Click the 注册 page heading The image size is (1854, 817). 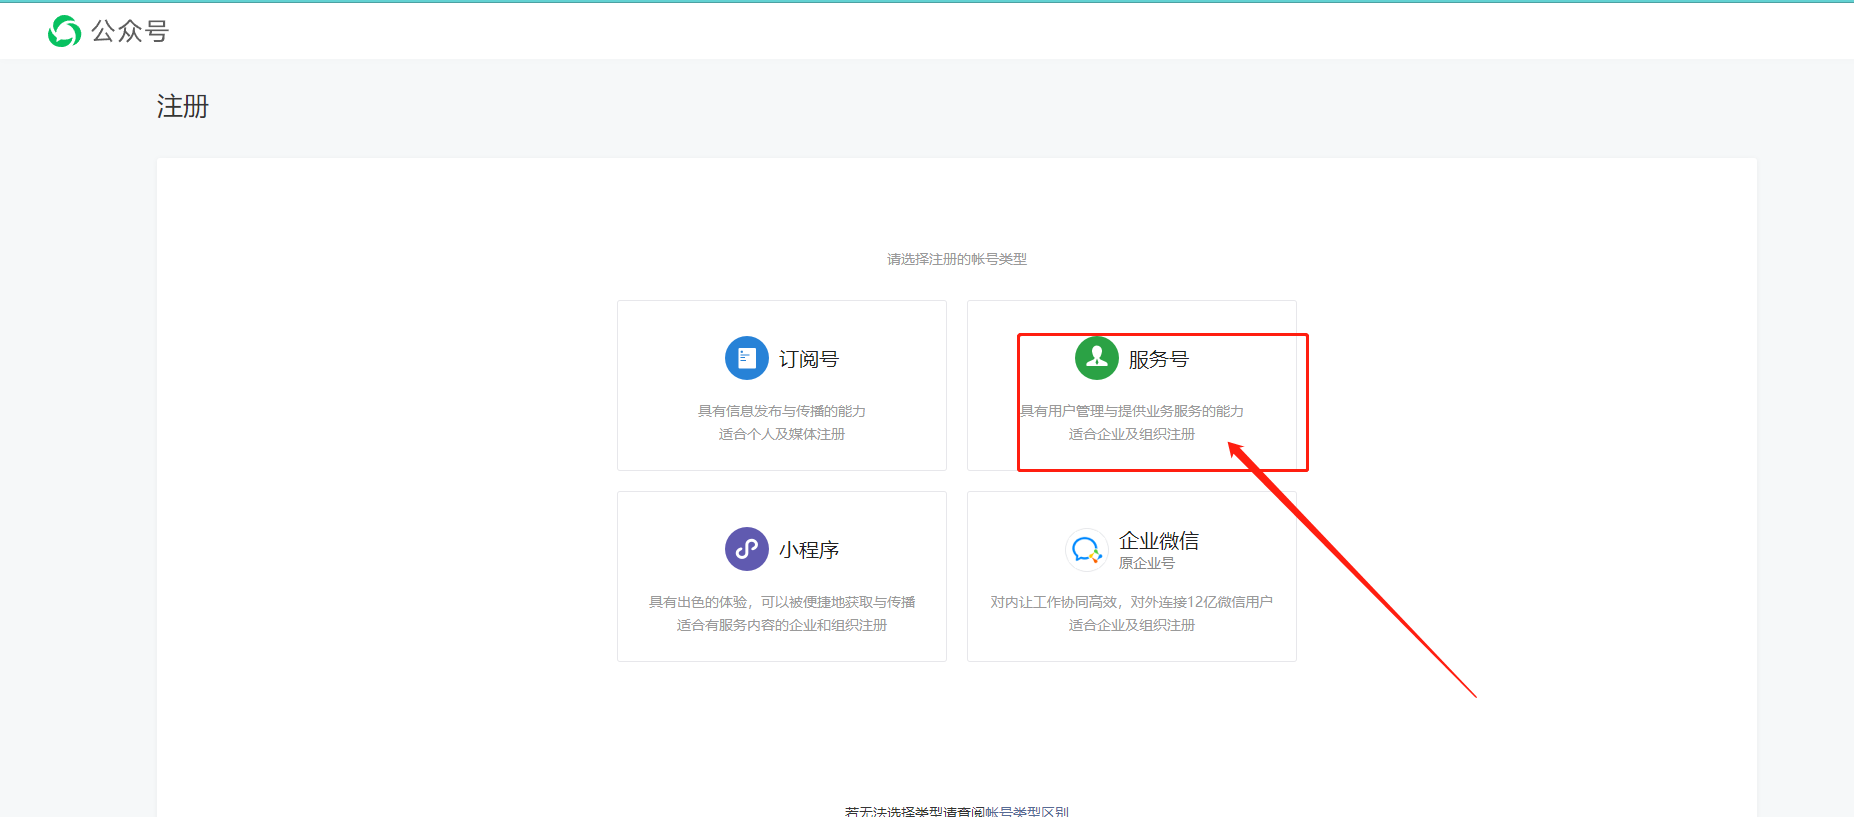pyautogui.click(x=183, y=106)
